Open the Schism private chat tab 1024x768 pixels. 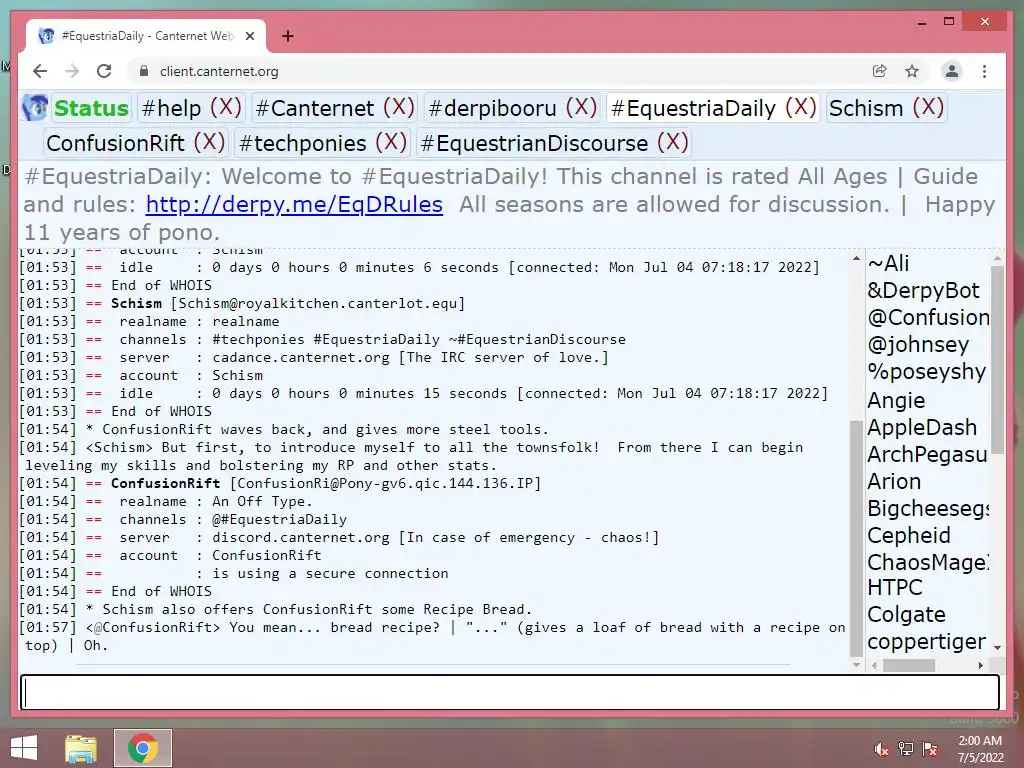pyautogui.click(x=866, y=108)
